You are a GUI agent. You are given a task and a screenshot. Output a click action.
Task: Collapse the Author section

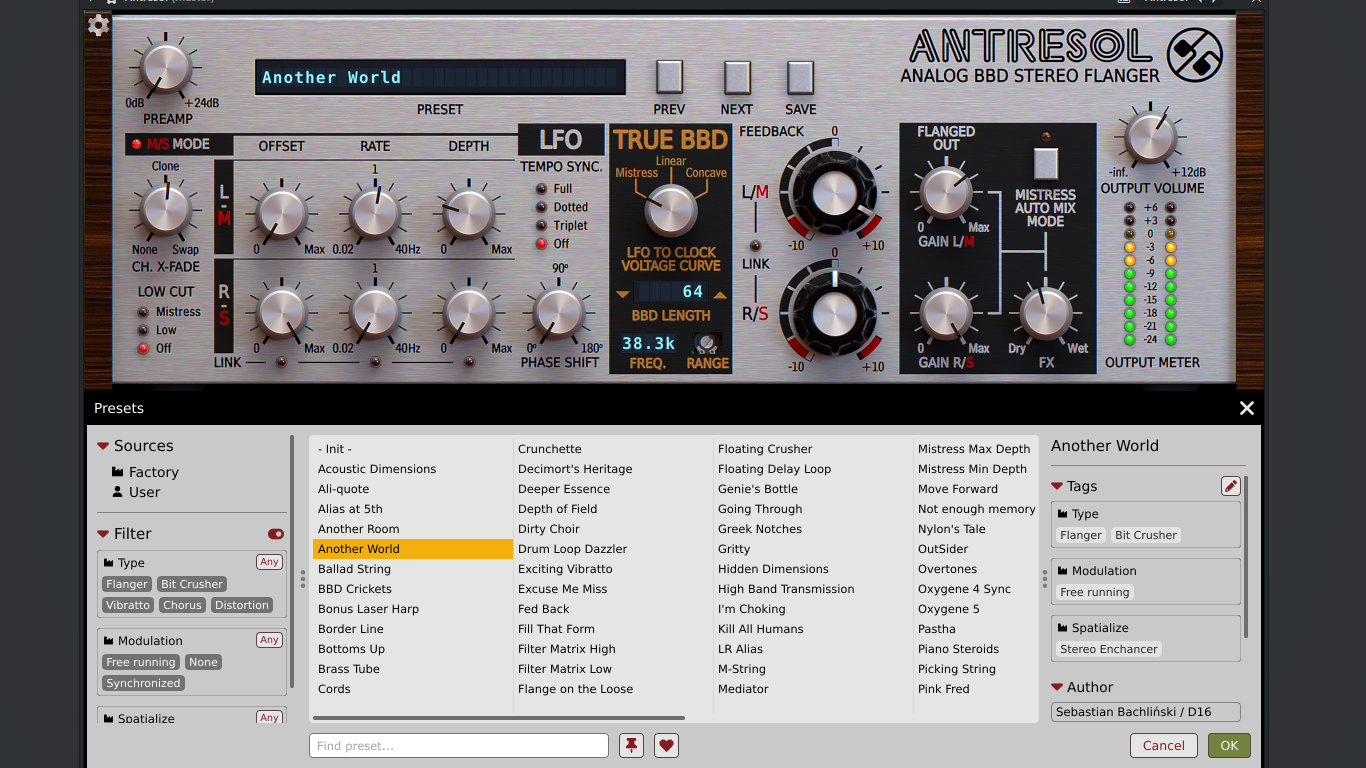1057,687
